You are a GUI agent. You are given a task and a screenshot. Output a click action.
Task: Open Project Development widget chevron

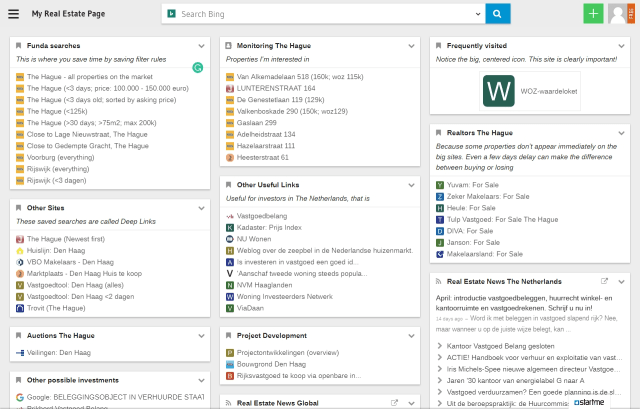click(411, 336)
